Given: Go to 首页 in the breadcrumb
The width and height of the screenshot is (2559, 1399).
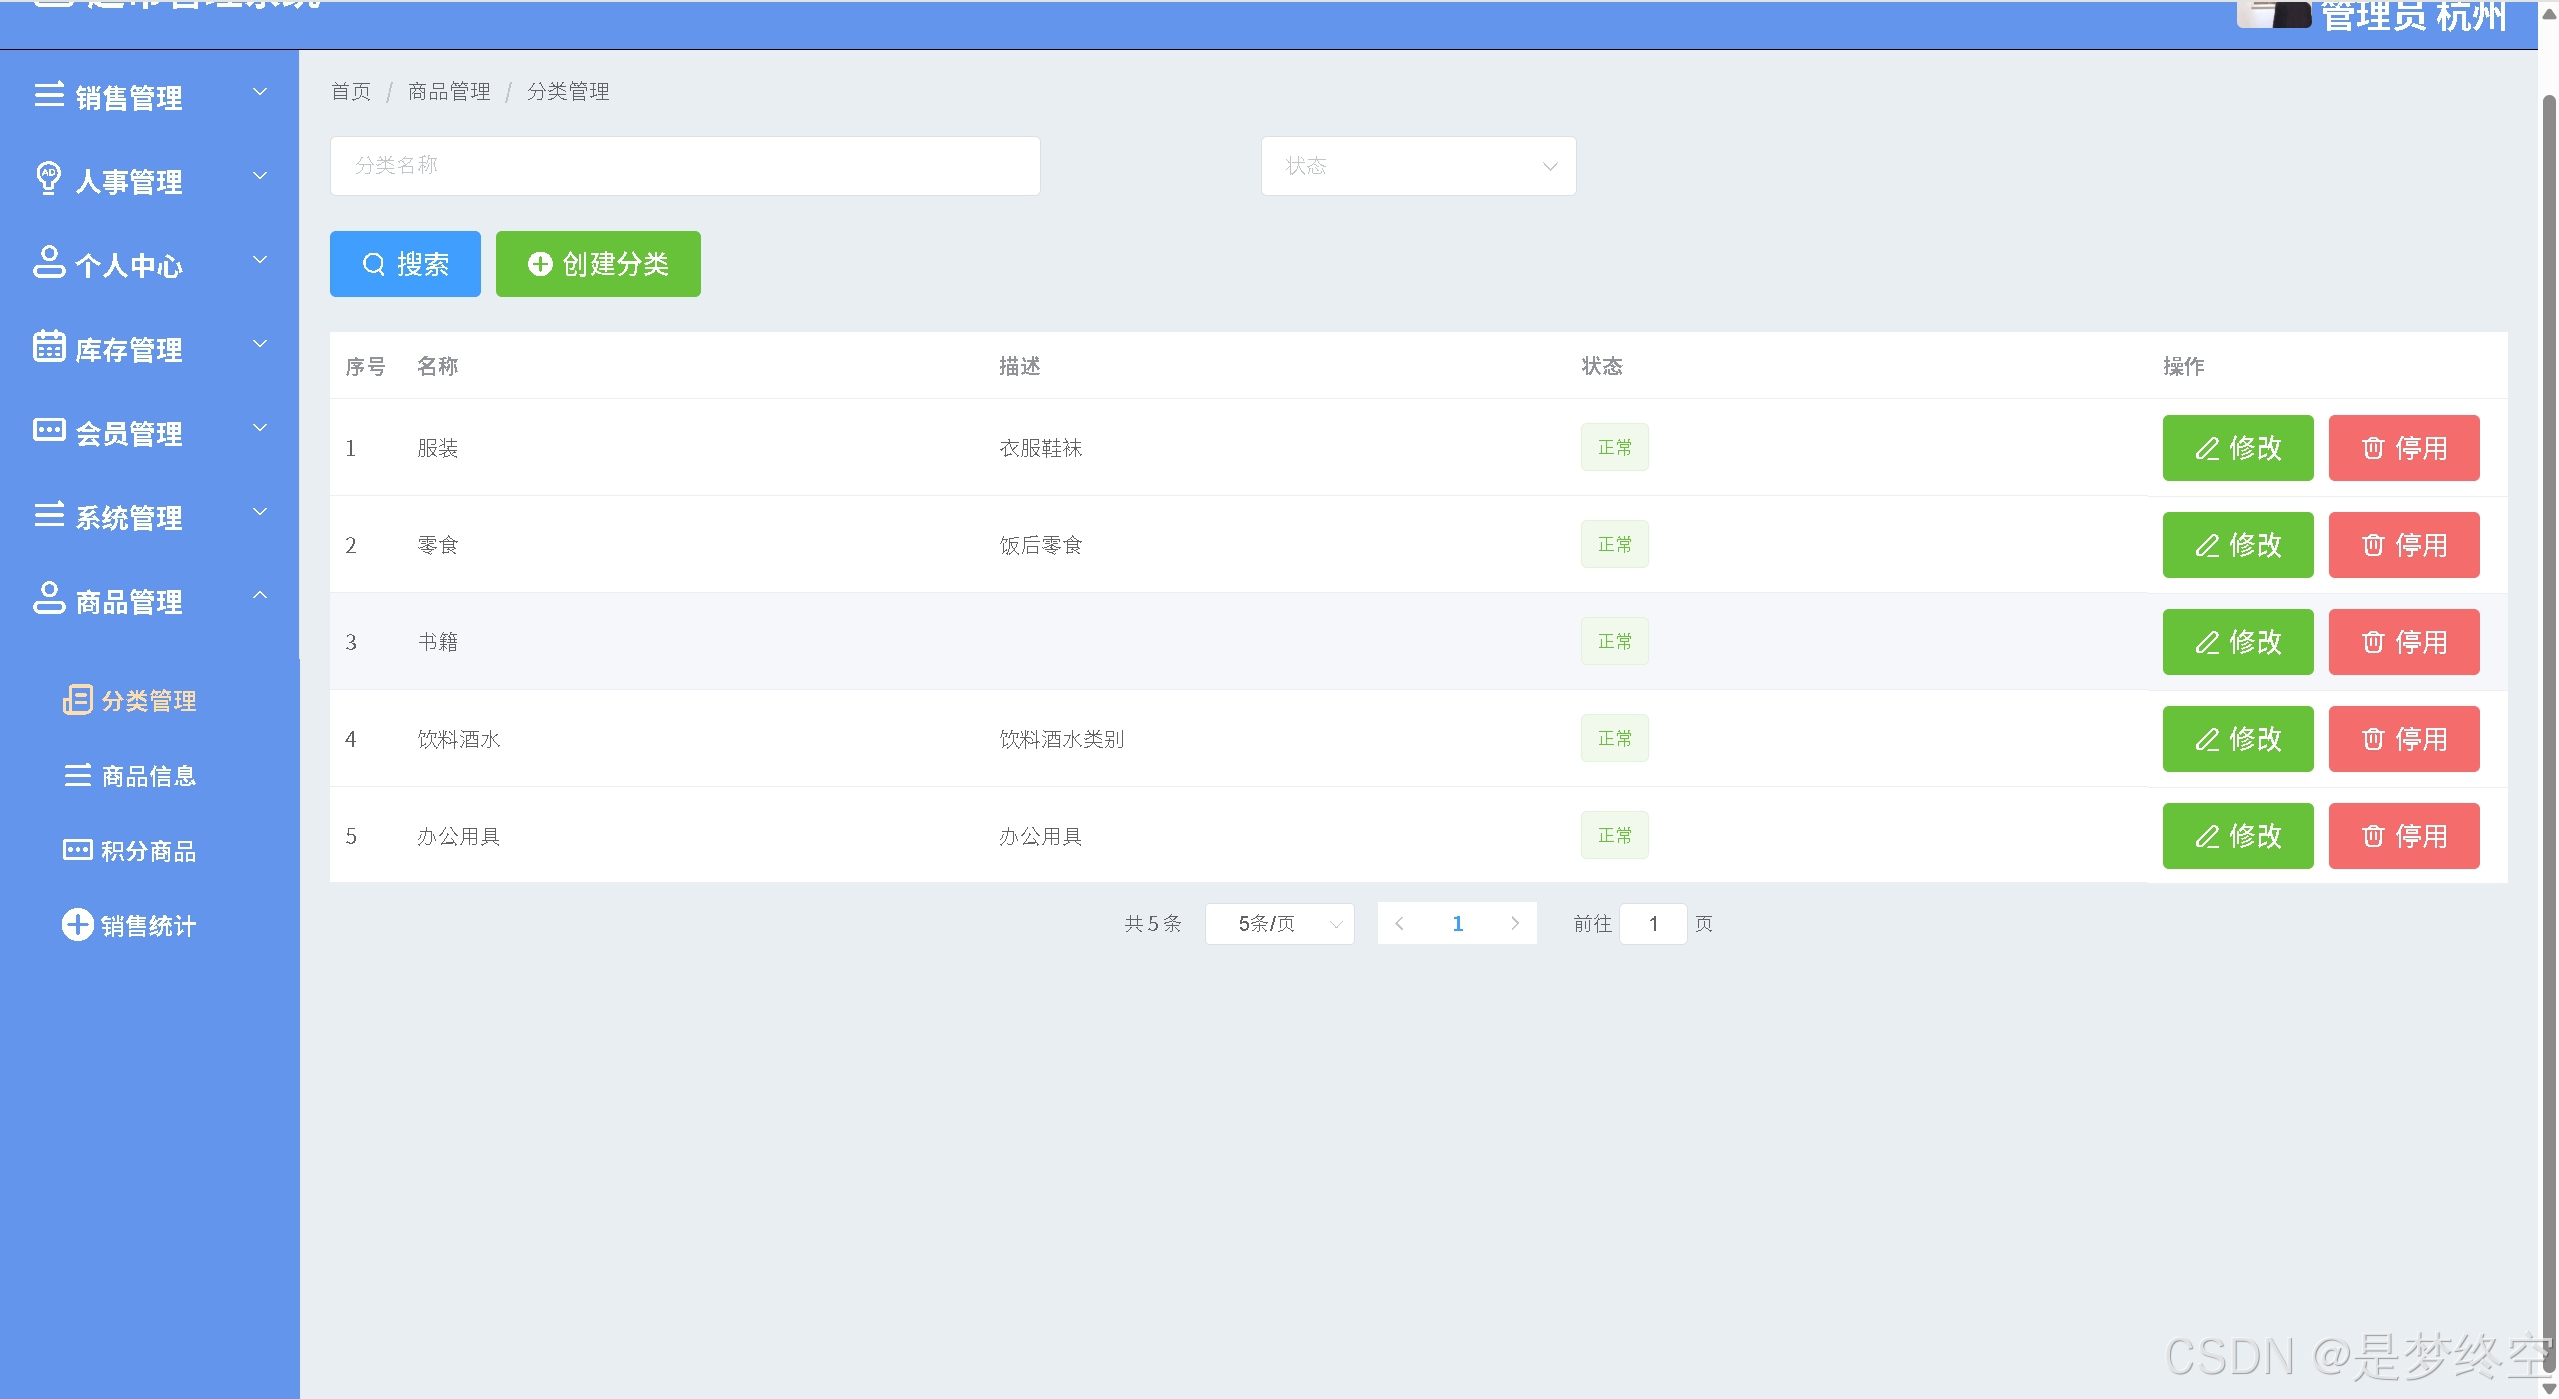Looking at the screenshot, I should pyautogui.click(x=351, y=92).
